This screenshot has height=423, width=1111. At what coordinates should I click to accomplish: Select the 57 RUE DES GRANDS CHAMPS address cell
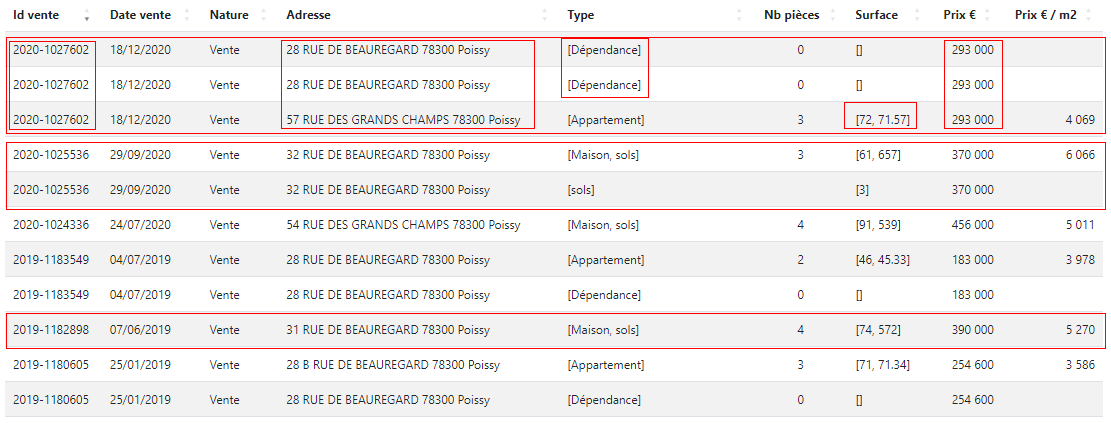[404, 120]
